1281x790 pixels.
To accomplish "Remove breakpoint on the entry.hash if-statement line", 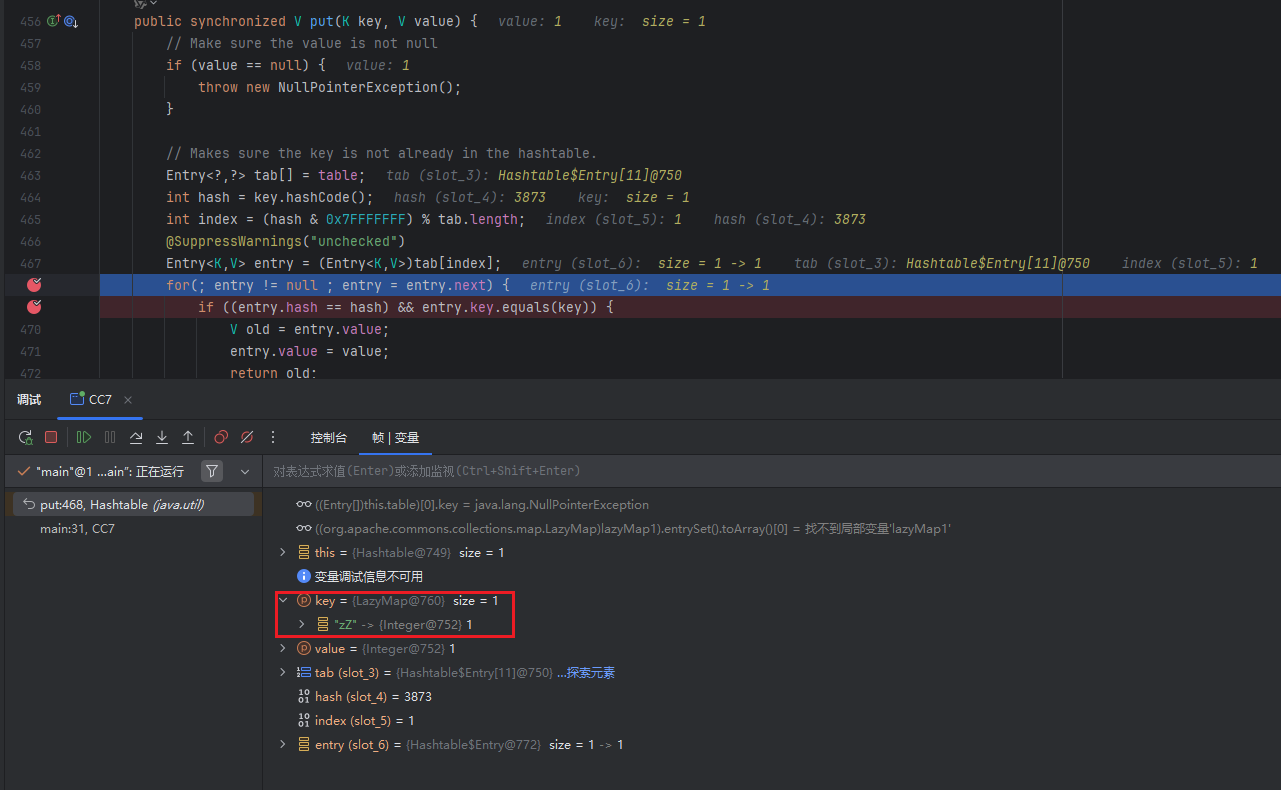I will point(34,307).
